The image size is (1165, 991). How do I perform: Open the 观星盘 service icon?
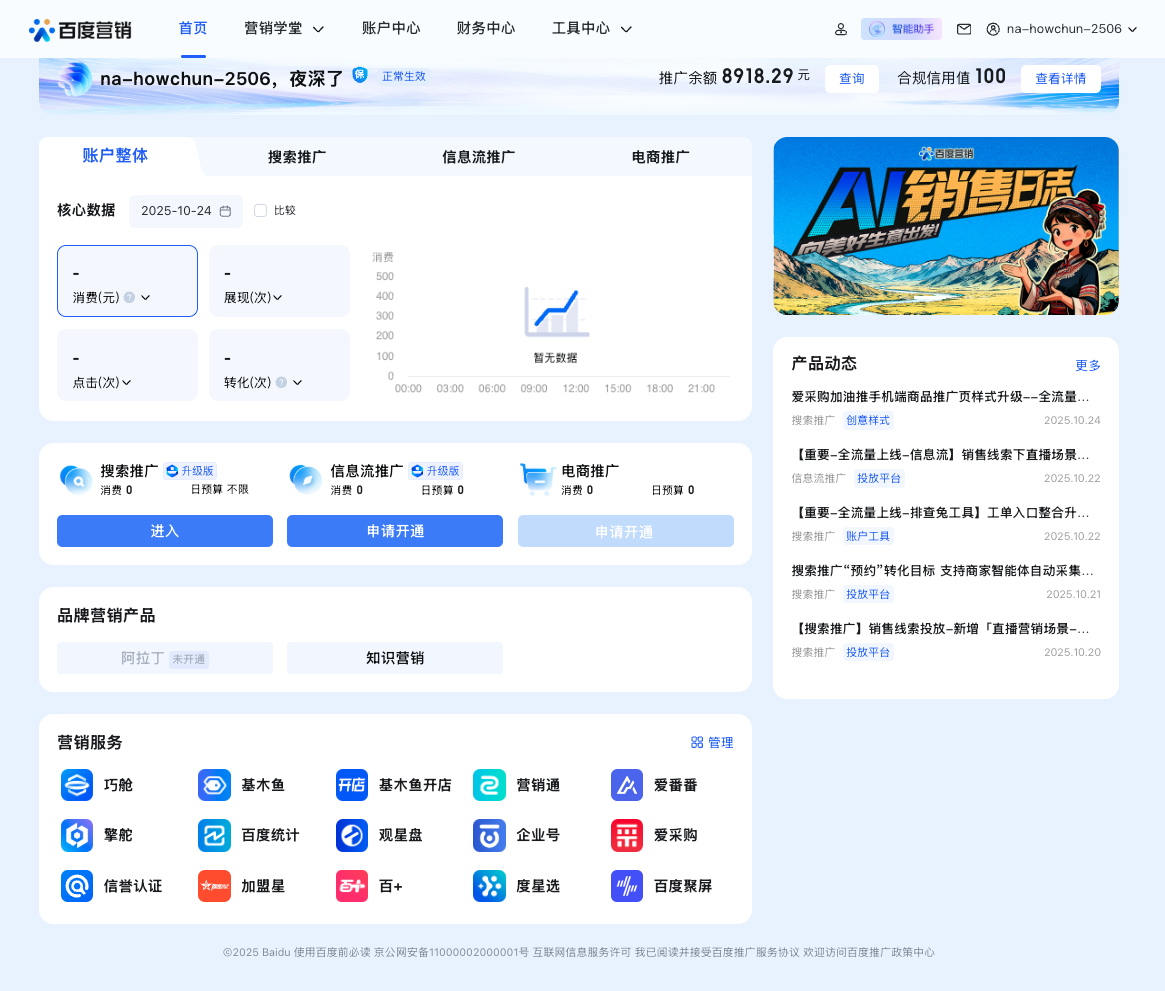(352, 835)
